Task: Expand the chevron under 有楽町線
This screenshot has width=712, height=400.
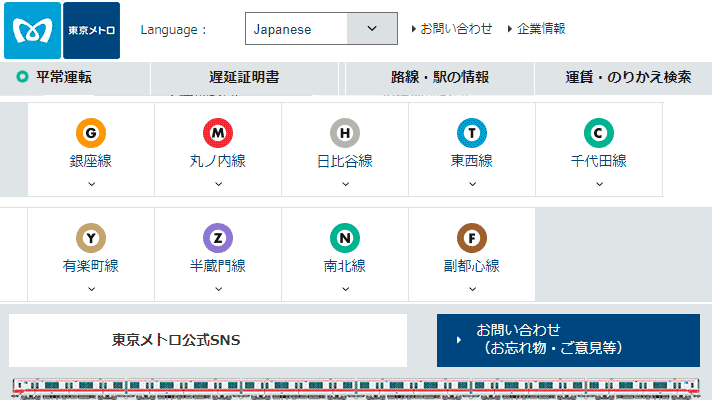Action: coord(92,289)
